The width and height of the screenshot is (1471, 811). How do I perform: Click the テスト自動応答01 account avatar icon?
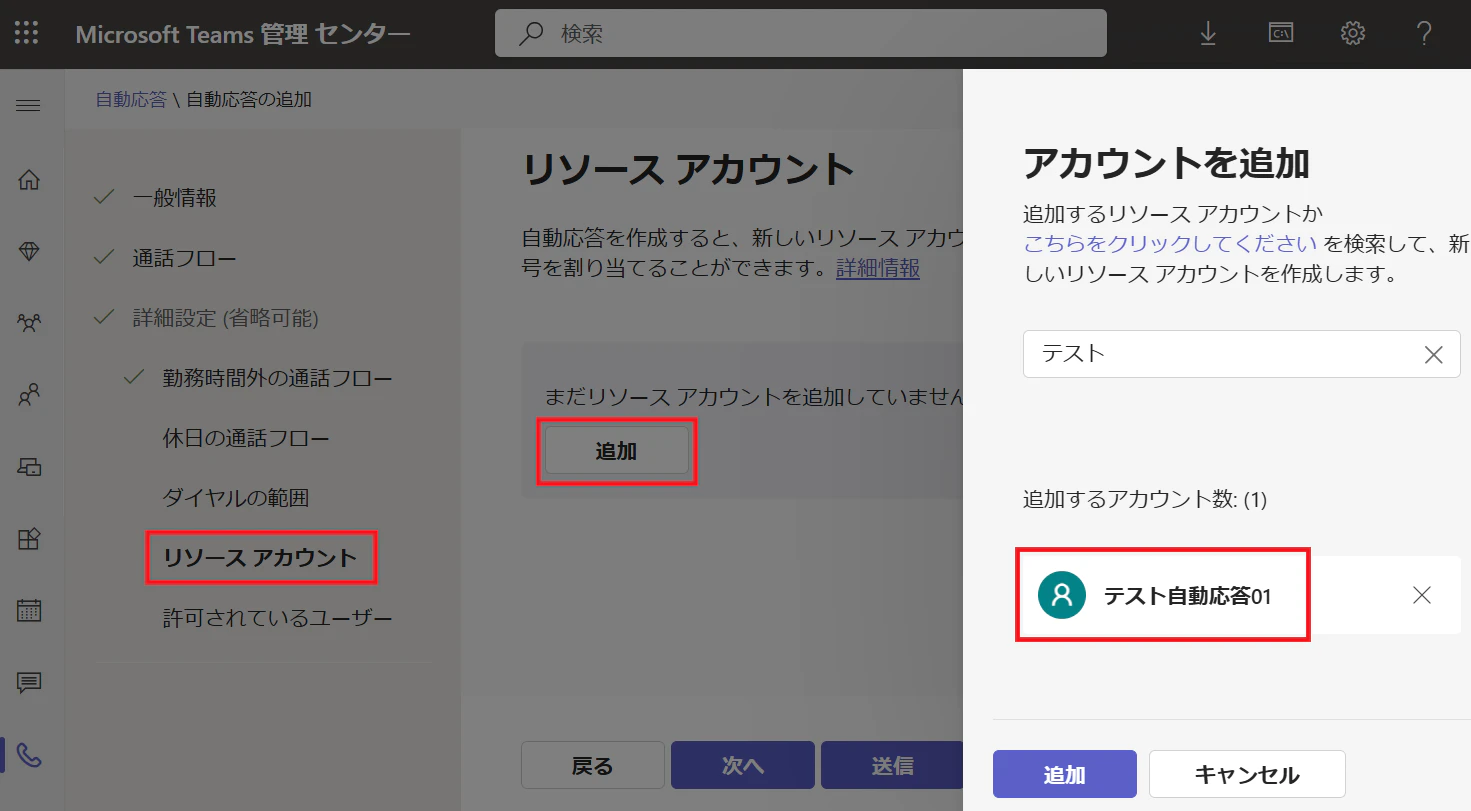coord(1062,595)
